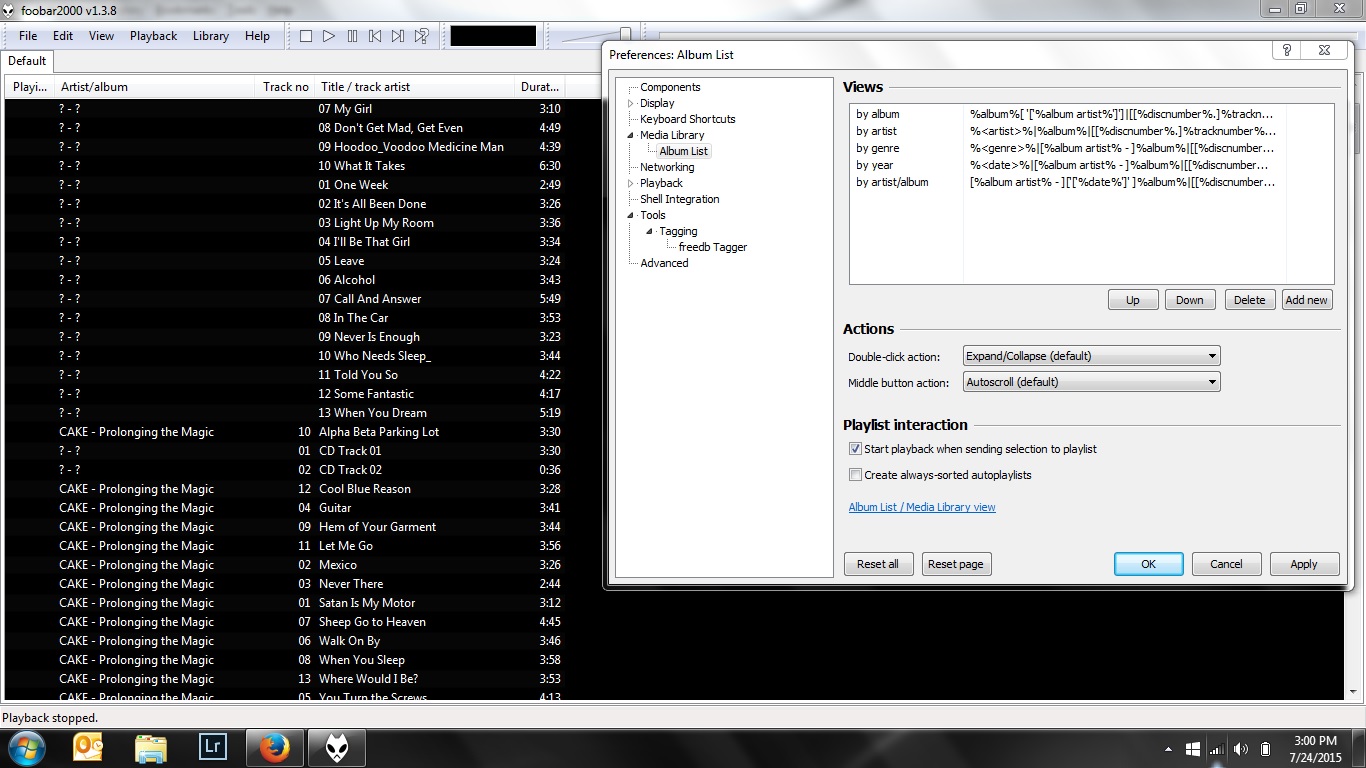Open Outlook from the taskbar
The image size is (1366, 768).
tap(88, 748)
